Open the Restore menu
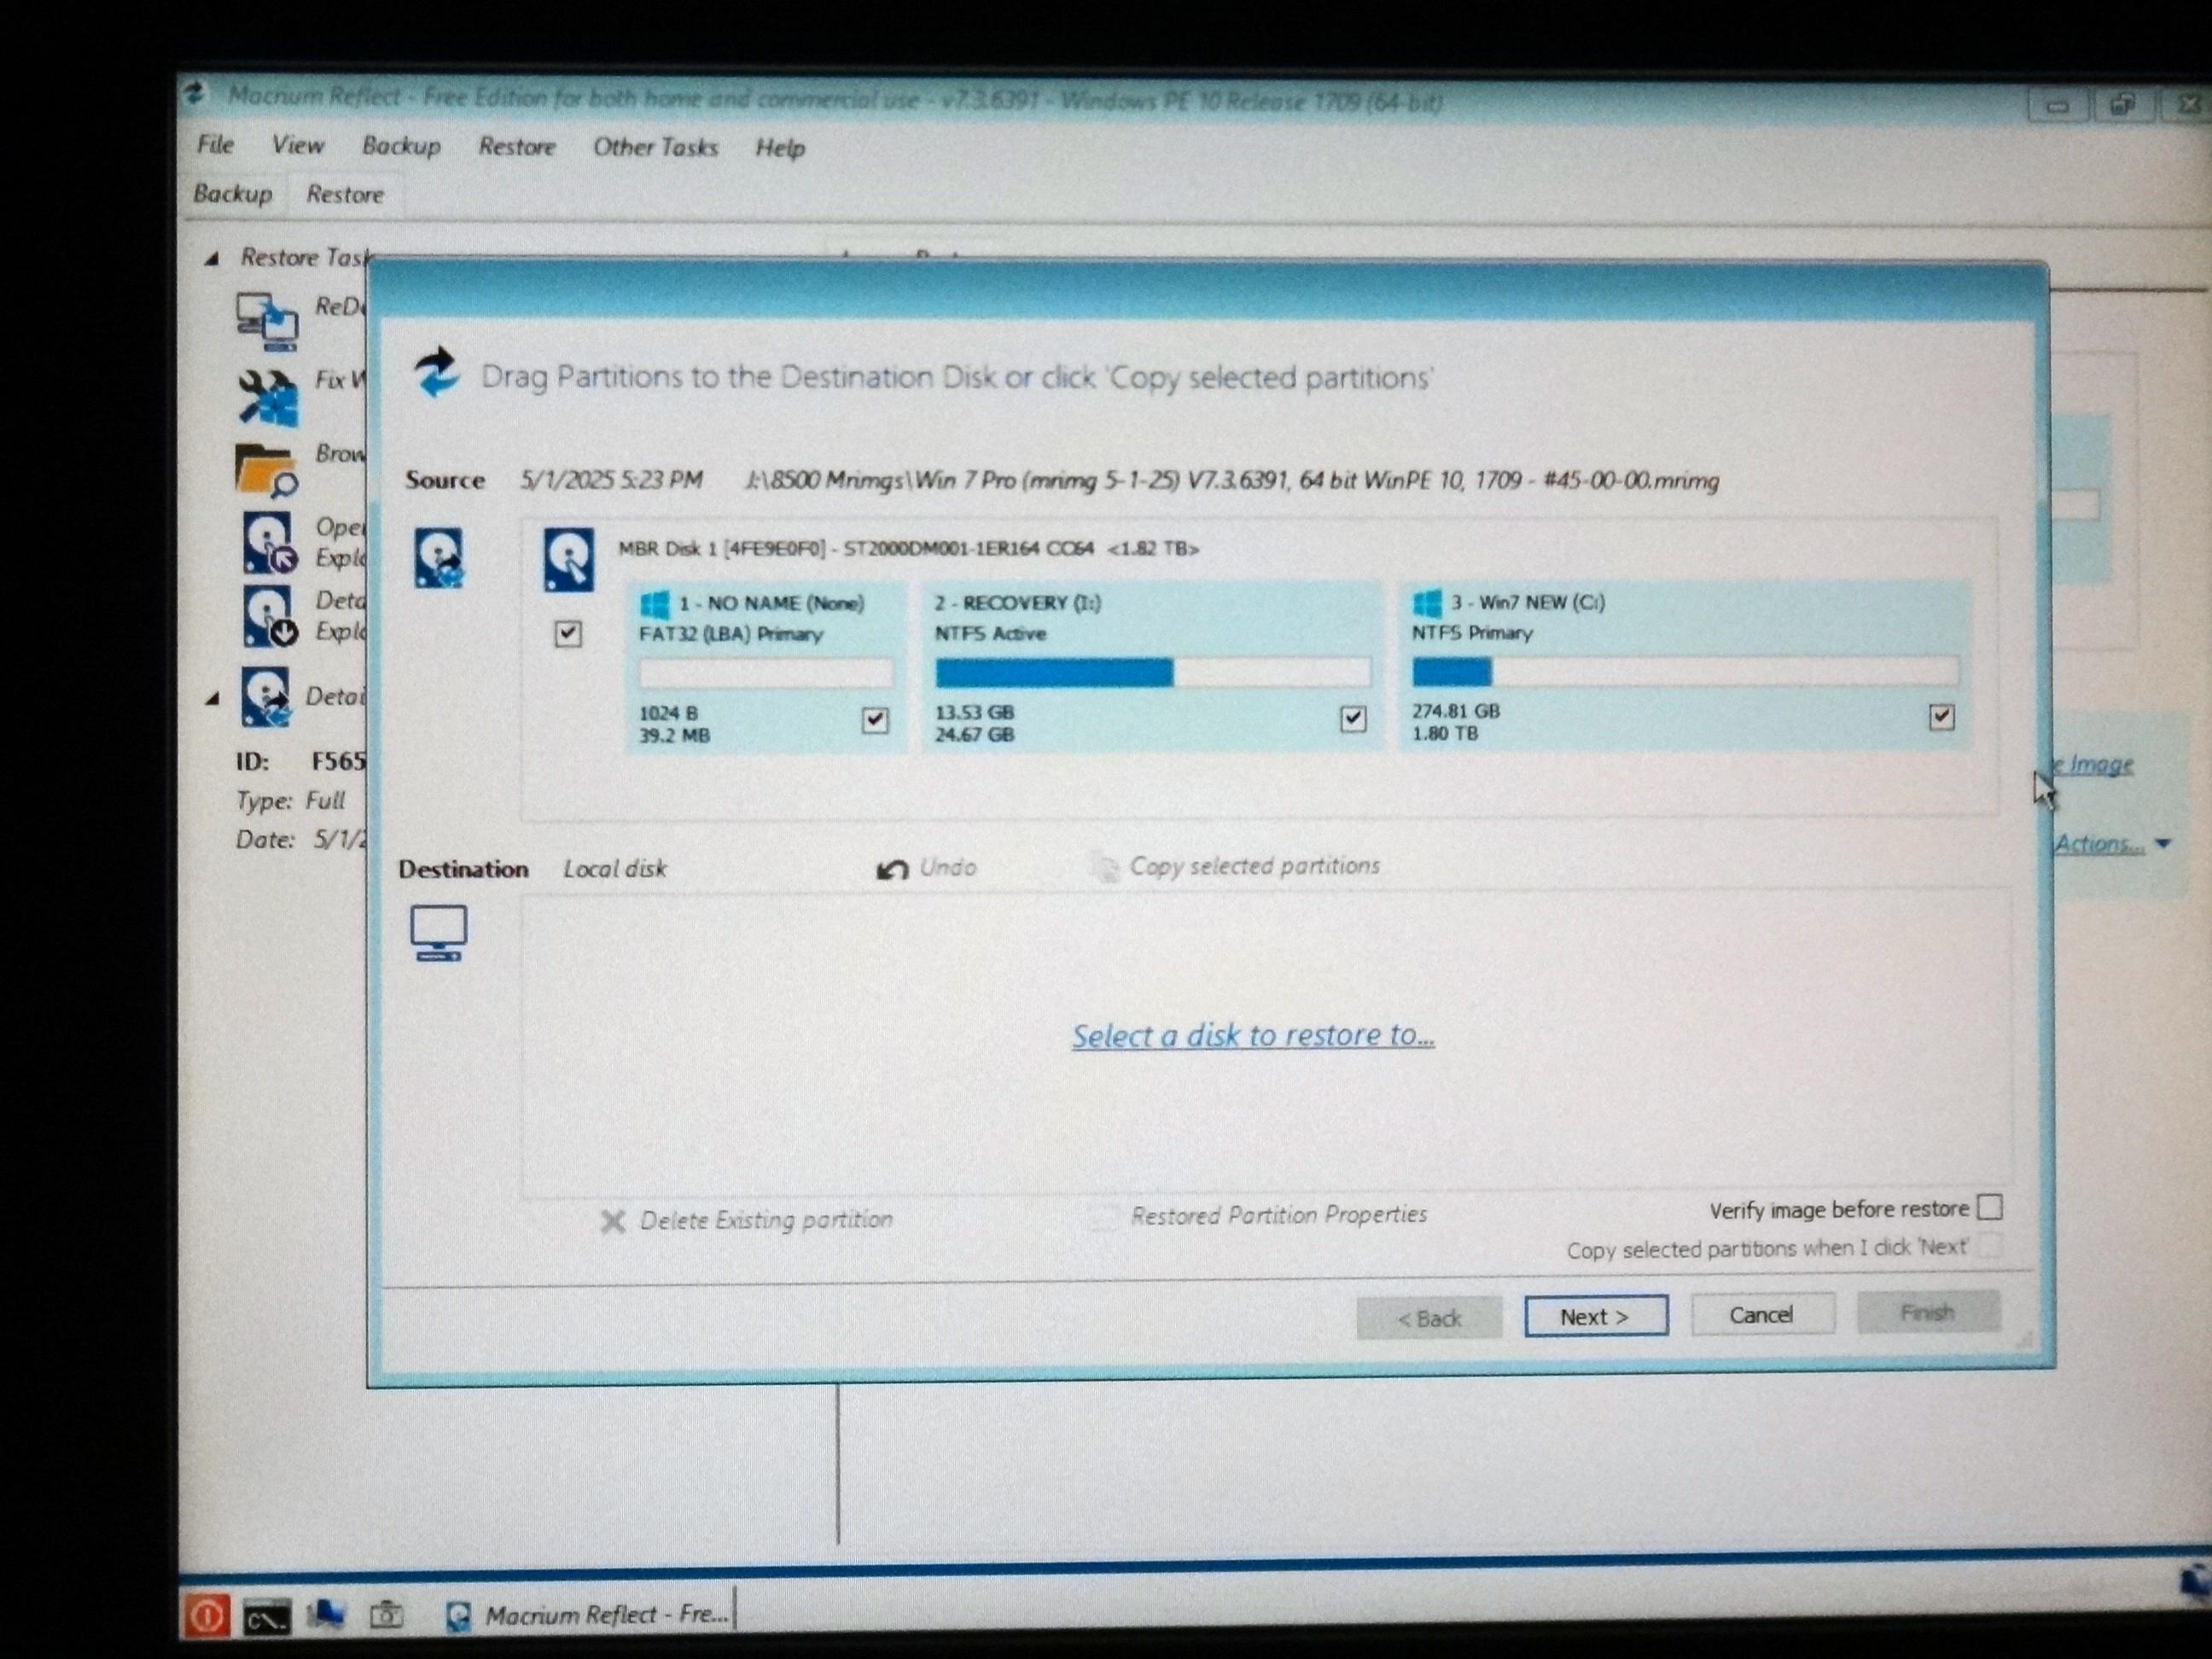 (516, 147)
